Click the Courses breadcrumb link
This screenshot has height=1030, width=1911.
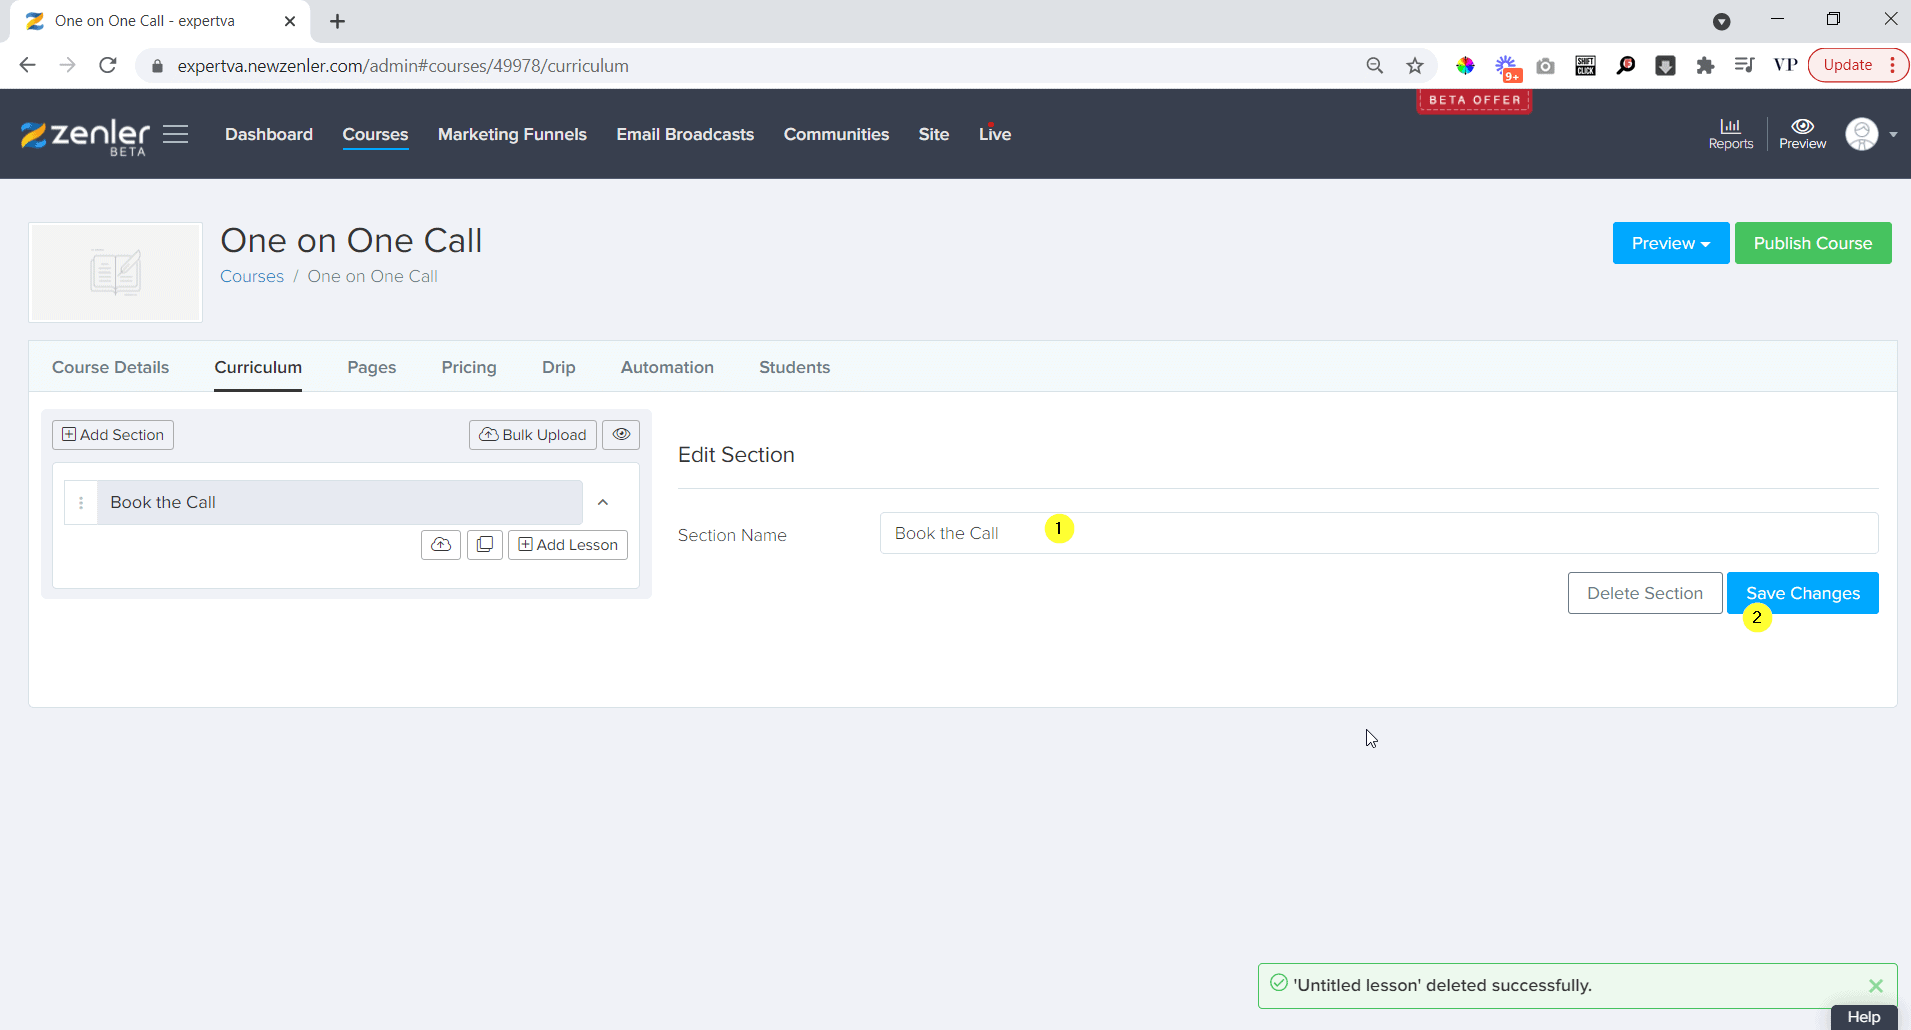pos(252,276)
